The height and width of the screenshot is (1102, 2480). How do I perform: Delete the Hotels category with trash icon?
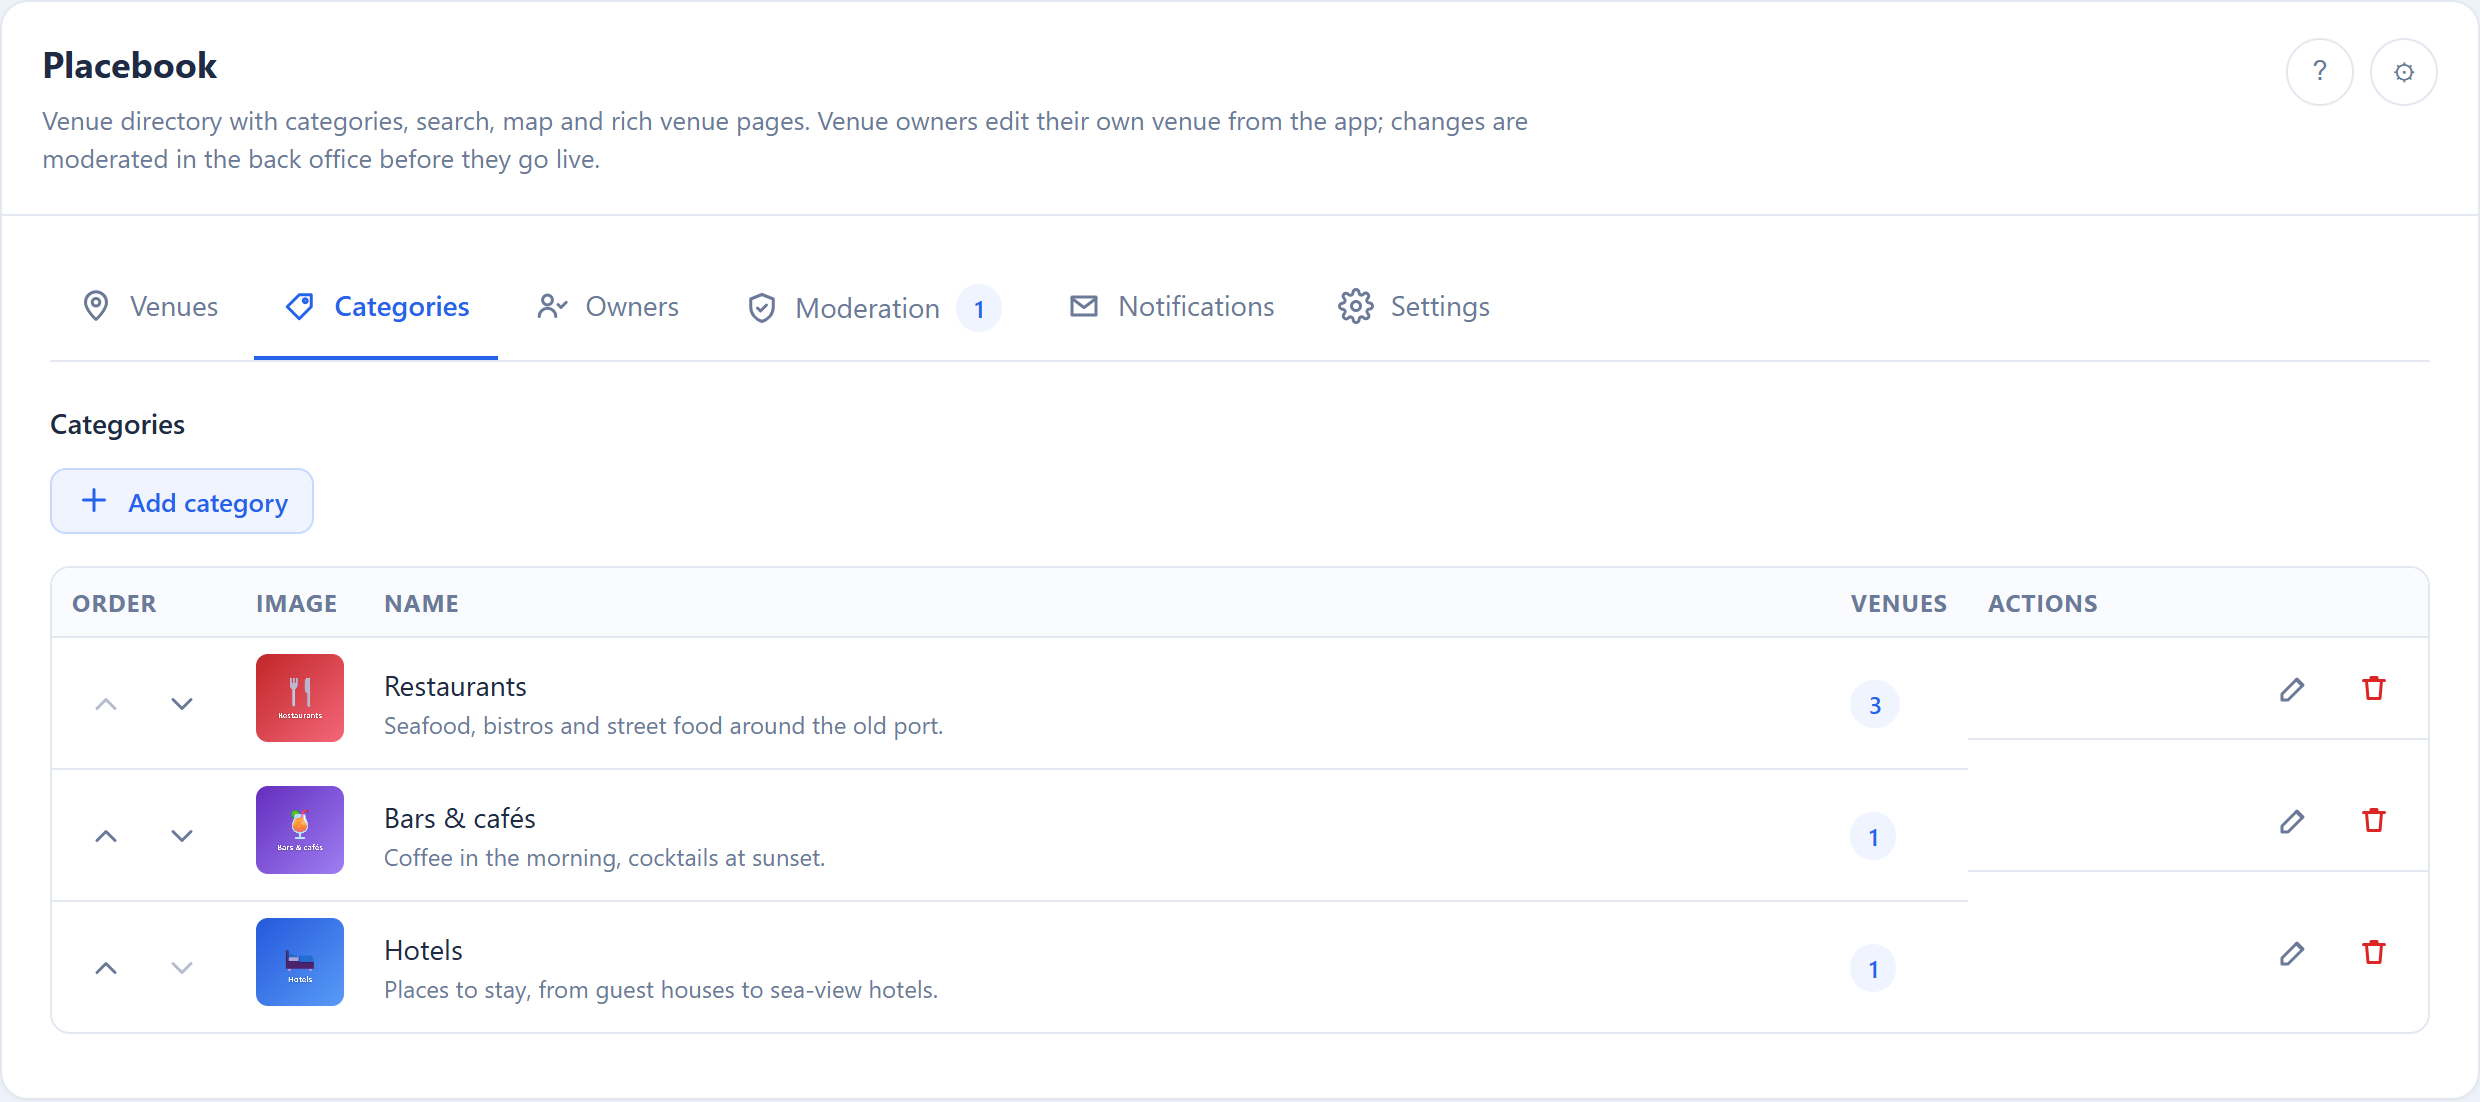coord(2374,953)
